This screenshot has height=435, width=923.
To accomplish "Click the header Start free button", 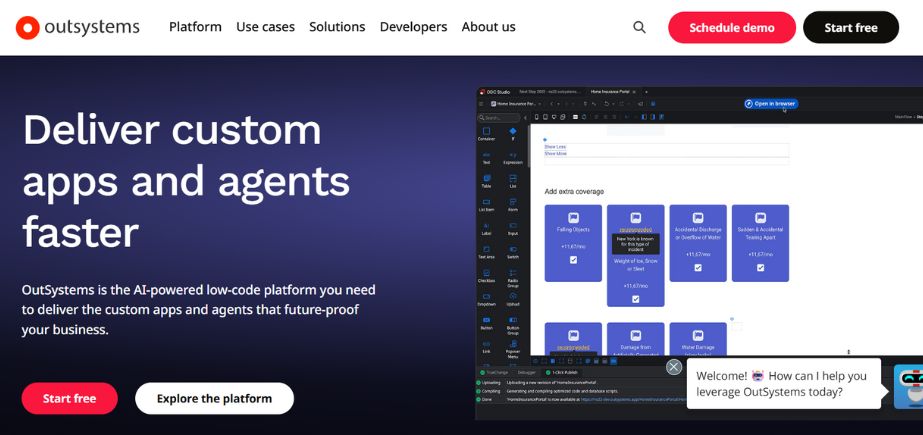I will click(x=851, y=28).
